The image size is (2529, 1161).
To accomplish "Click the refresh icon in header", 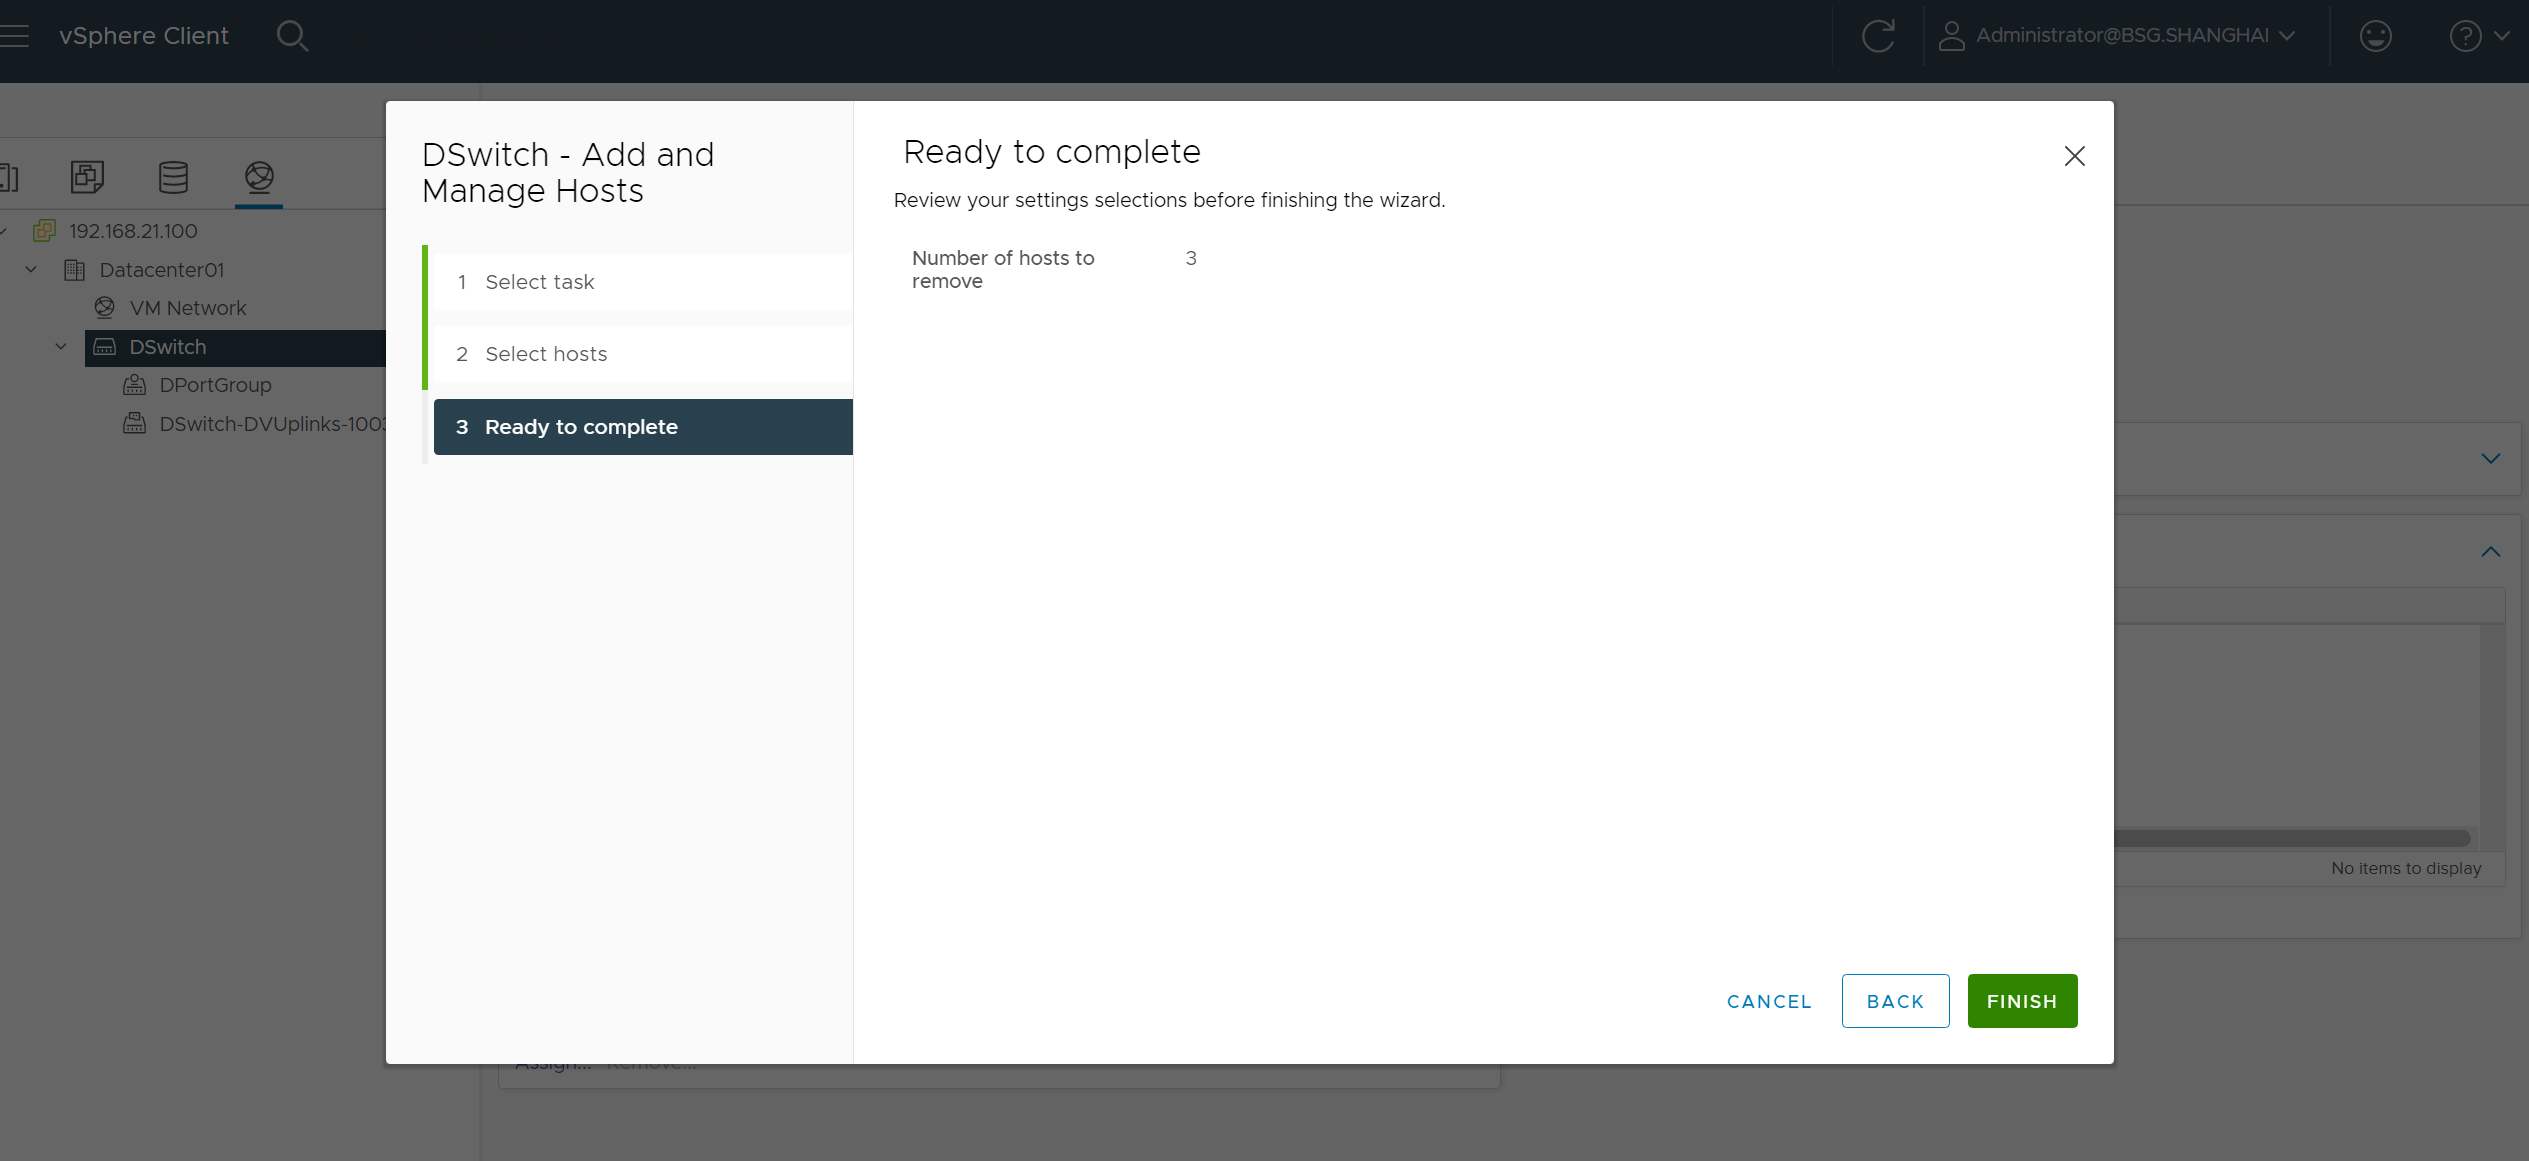I will click(x=1877, y=36).
